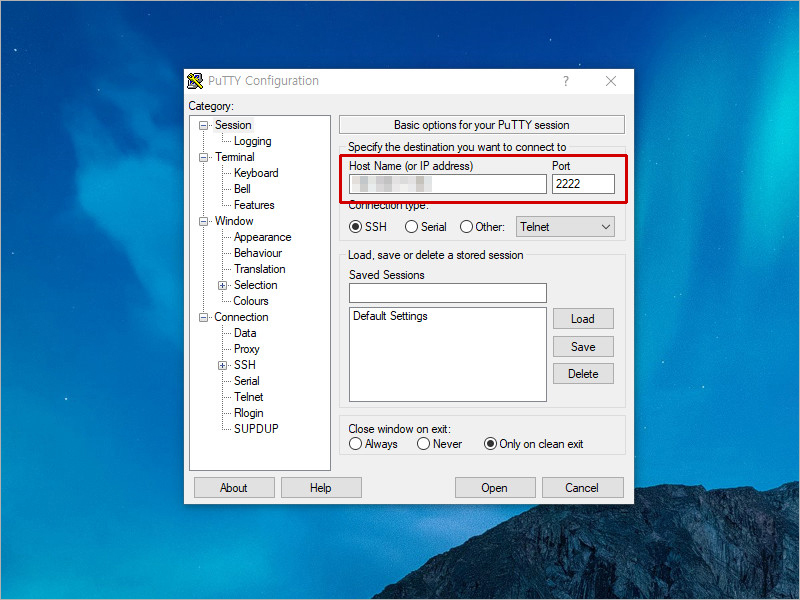Select the SSH connection type radio button
This screenshot has height=600, width=800.
(356, 227)
